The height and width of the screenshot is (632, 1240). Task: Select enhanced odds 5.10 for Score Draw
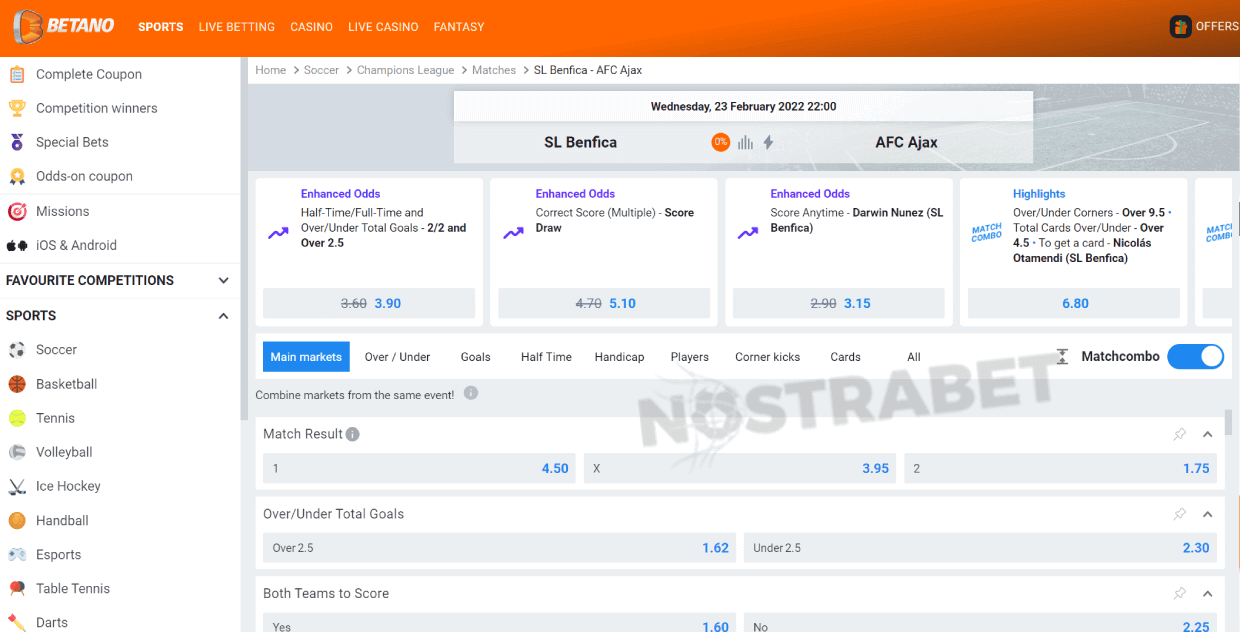click(x=604, y=303)
